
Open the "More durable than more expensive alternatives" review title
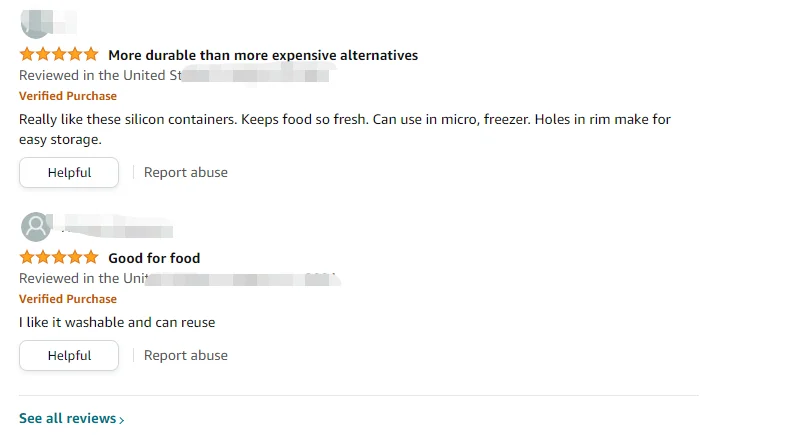[263, 55]
